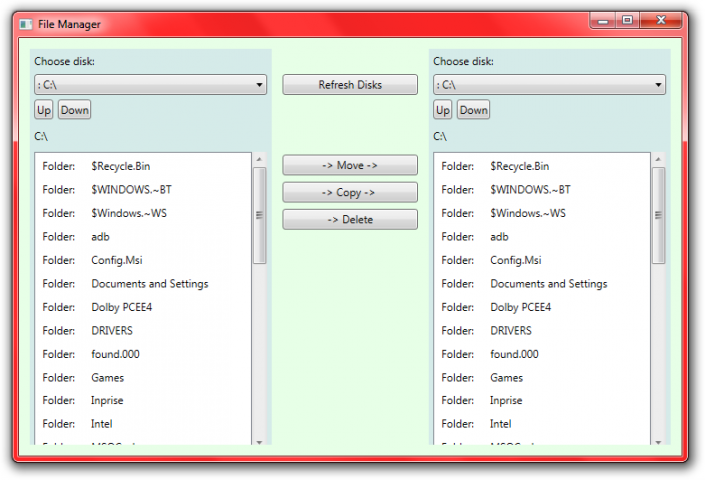Select found.000 in right list

coord(542,354)
